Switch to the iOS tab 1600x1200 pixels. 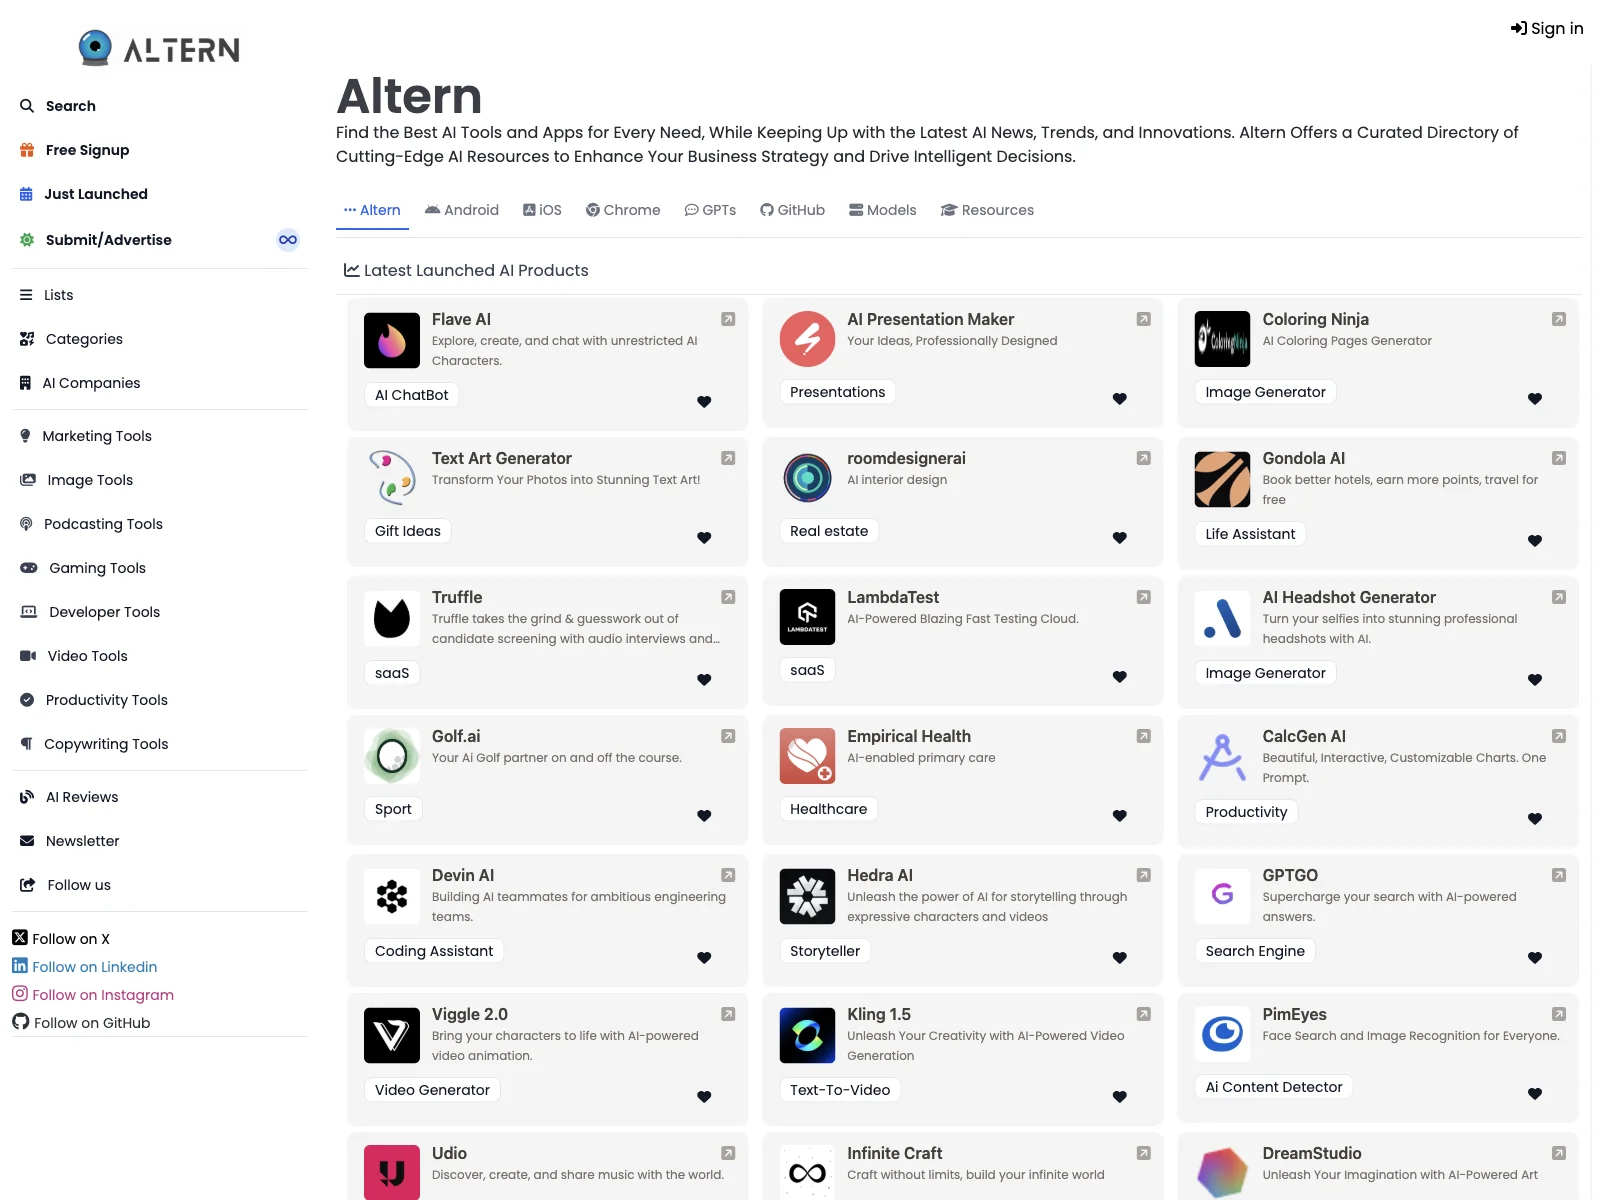click(542, 210)
